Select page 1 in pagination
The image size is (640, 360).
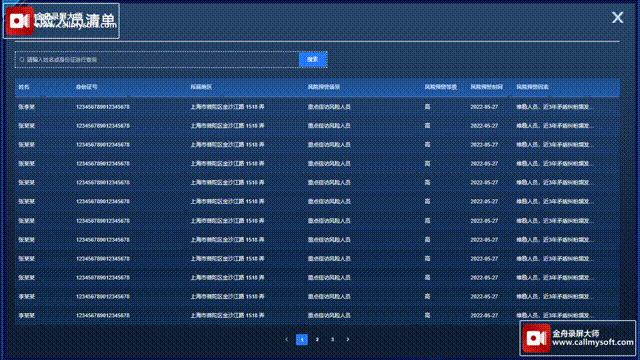(302, 340)
